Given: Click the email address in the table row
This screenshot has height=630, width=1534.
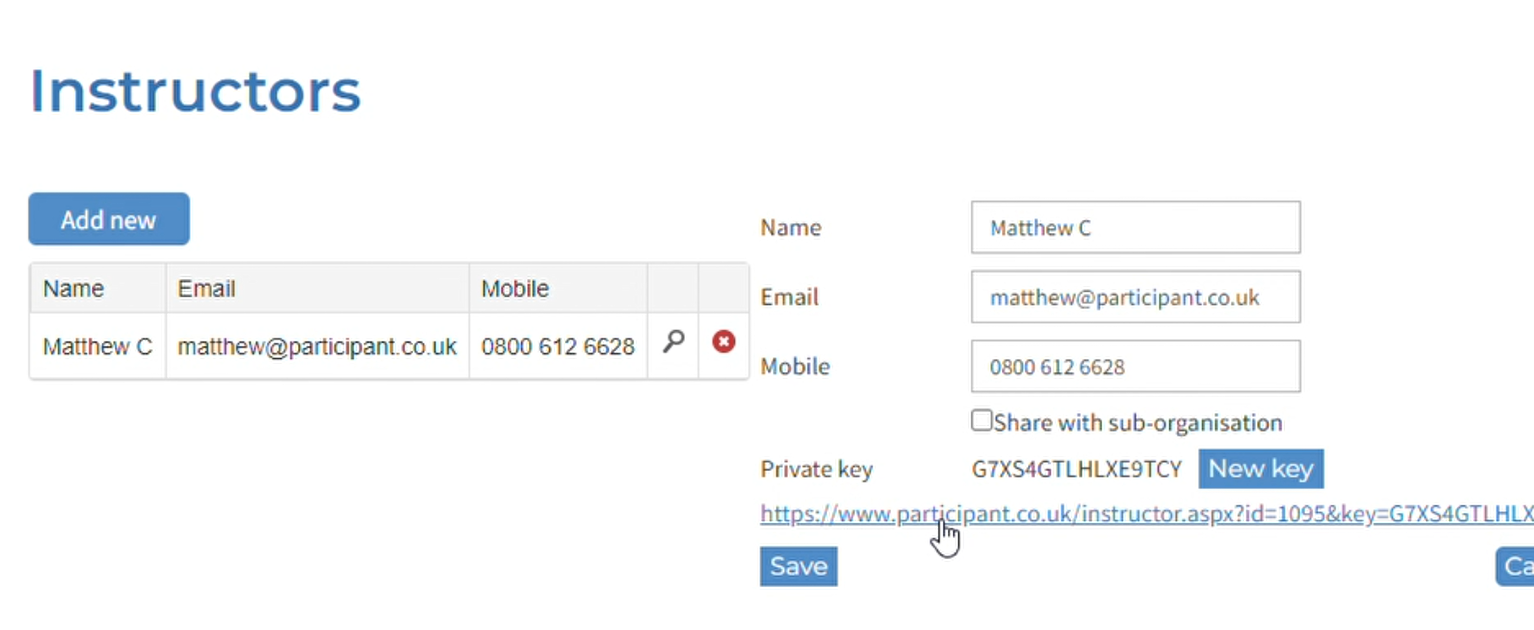Looking at the screenshot, I should click(317, 347).
